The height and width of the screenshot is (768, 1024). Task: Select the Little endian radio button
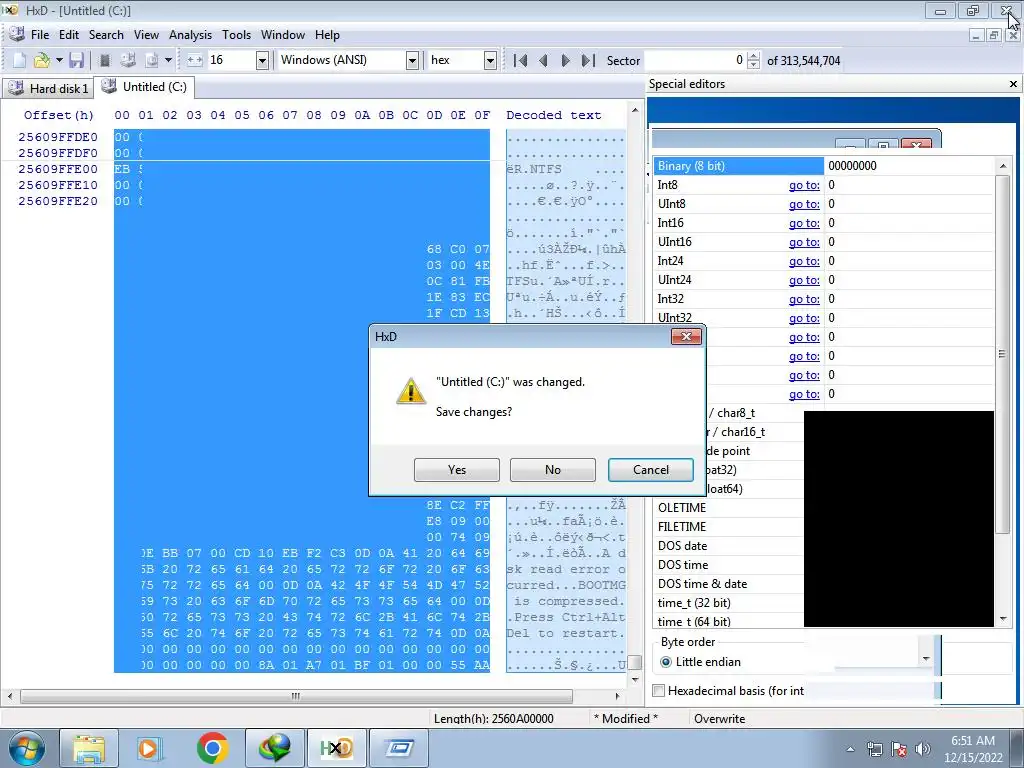(x=665, y=662)
